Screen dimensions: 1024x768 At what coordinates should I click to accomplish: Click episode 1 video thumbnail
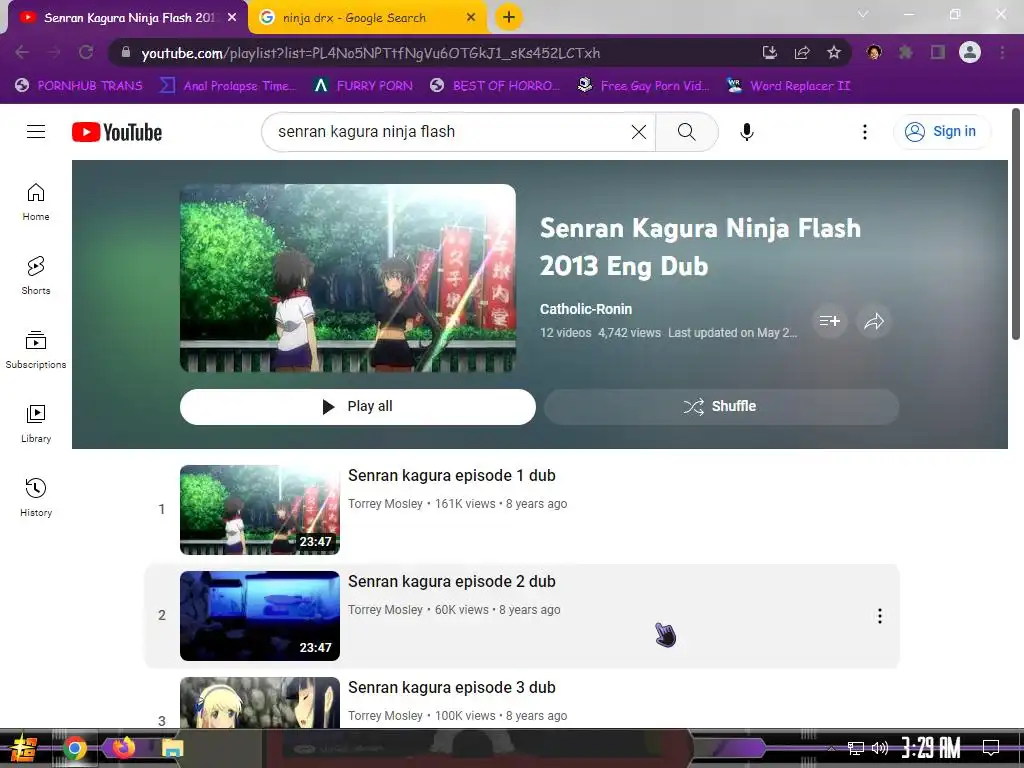pos(260,510)
